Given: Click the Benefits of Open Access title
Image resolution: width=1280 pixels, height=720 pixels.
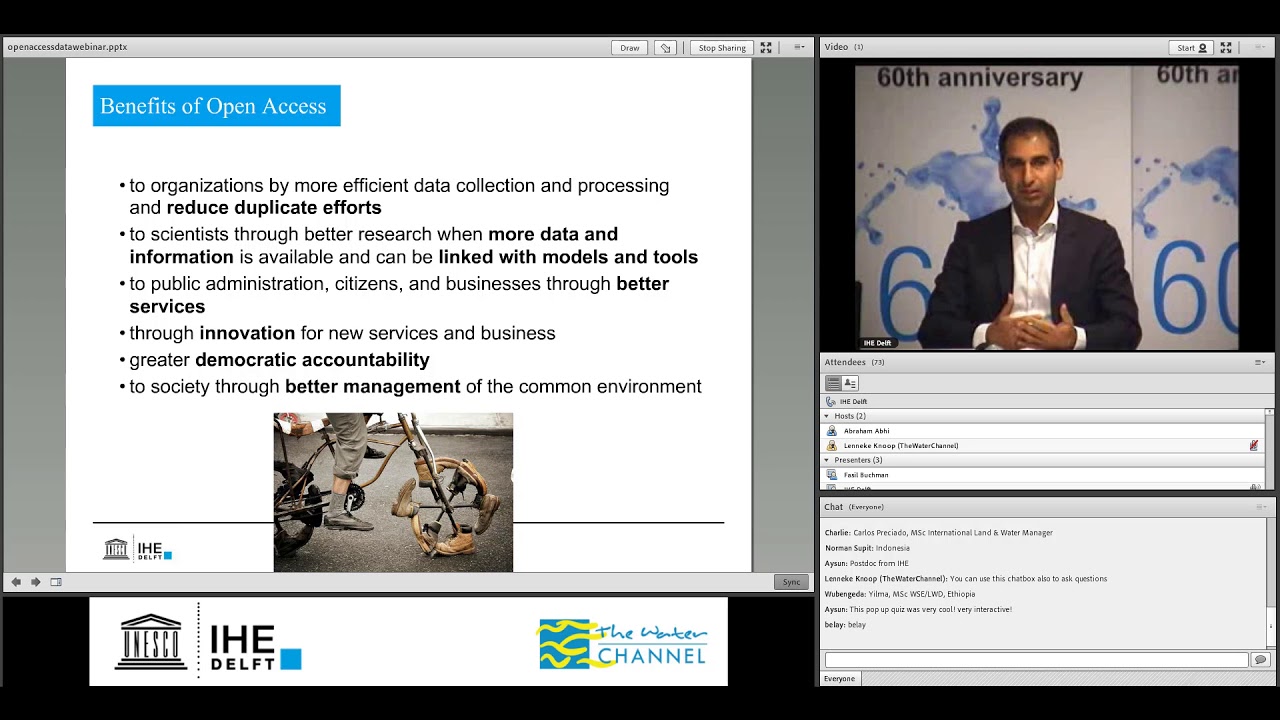Looking at the screenshot, I should coord(216,106).
